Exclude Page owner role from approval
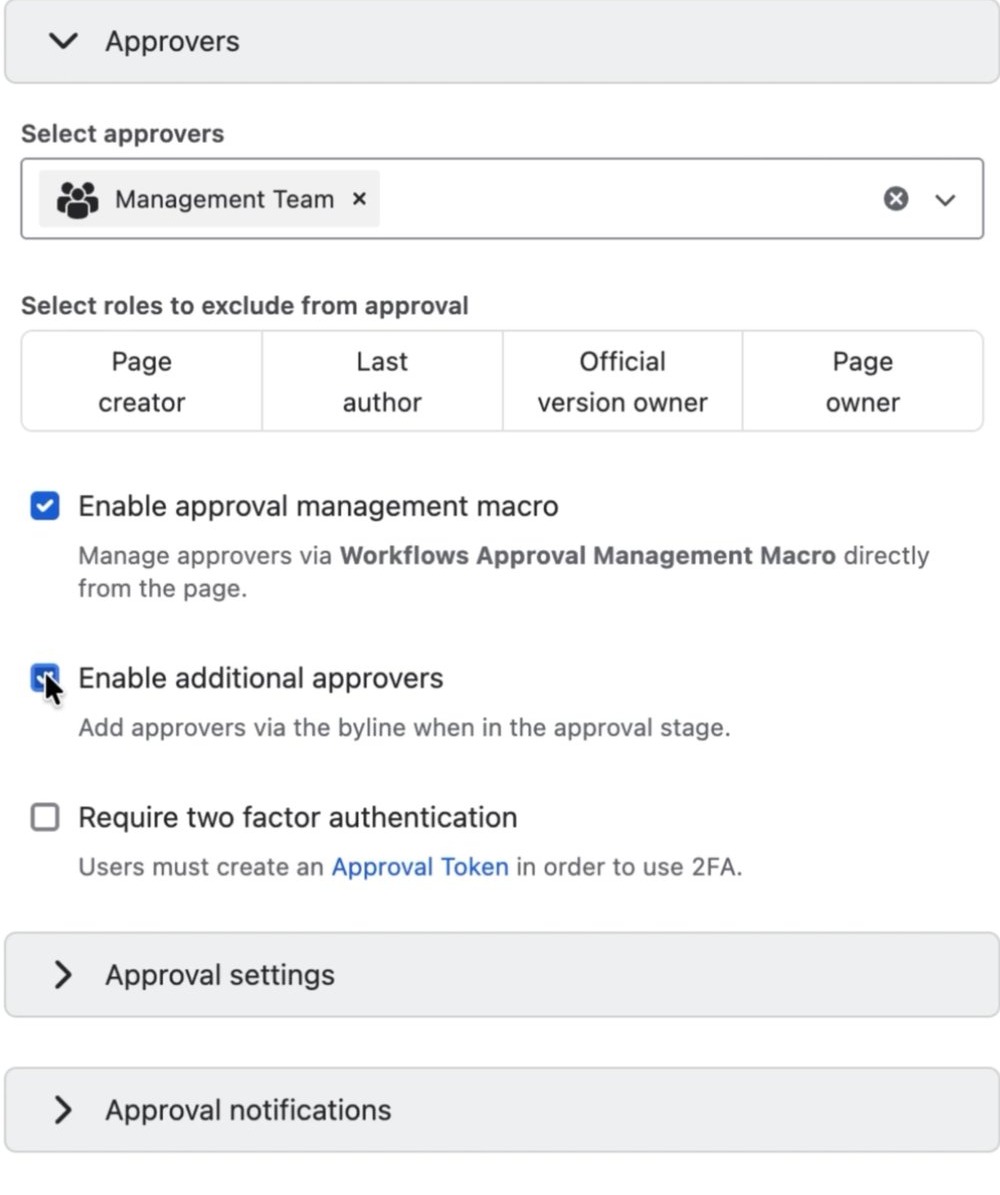 pos(863,381)
